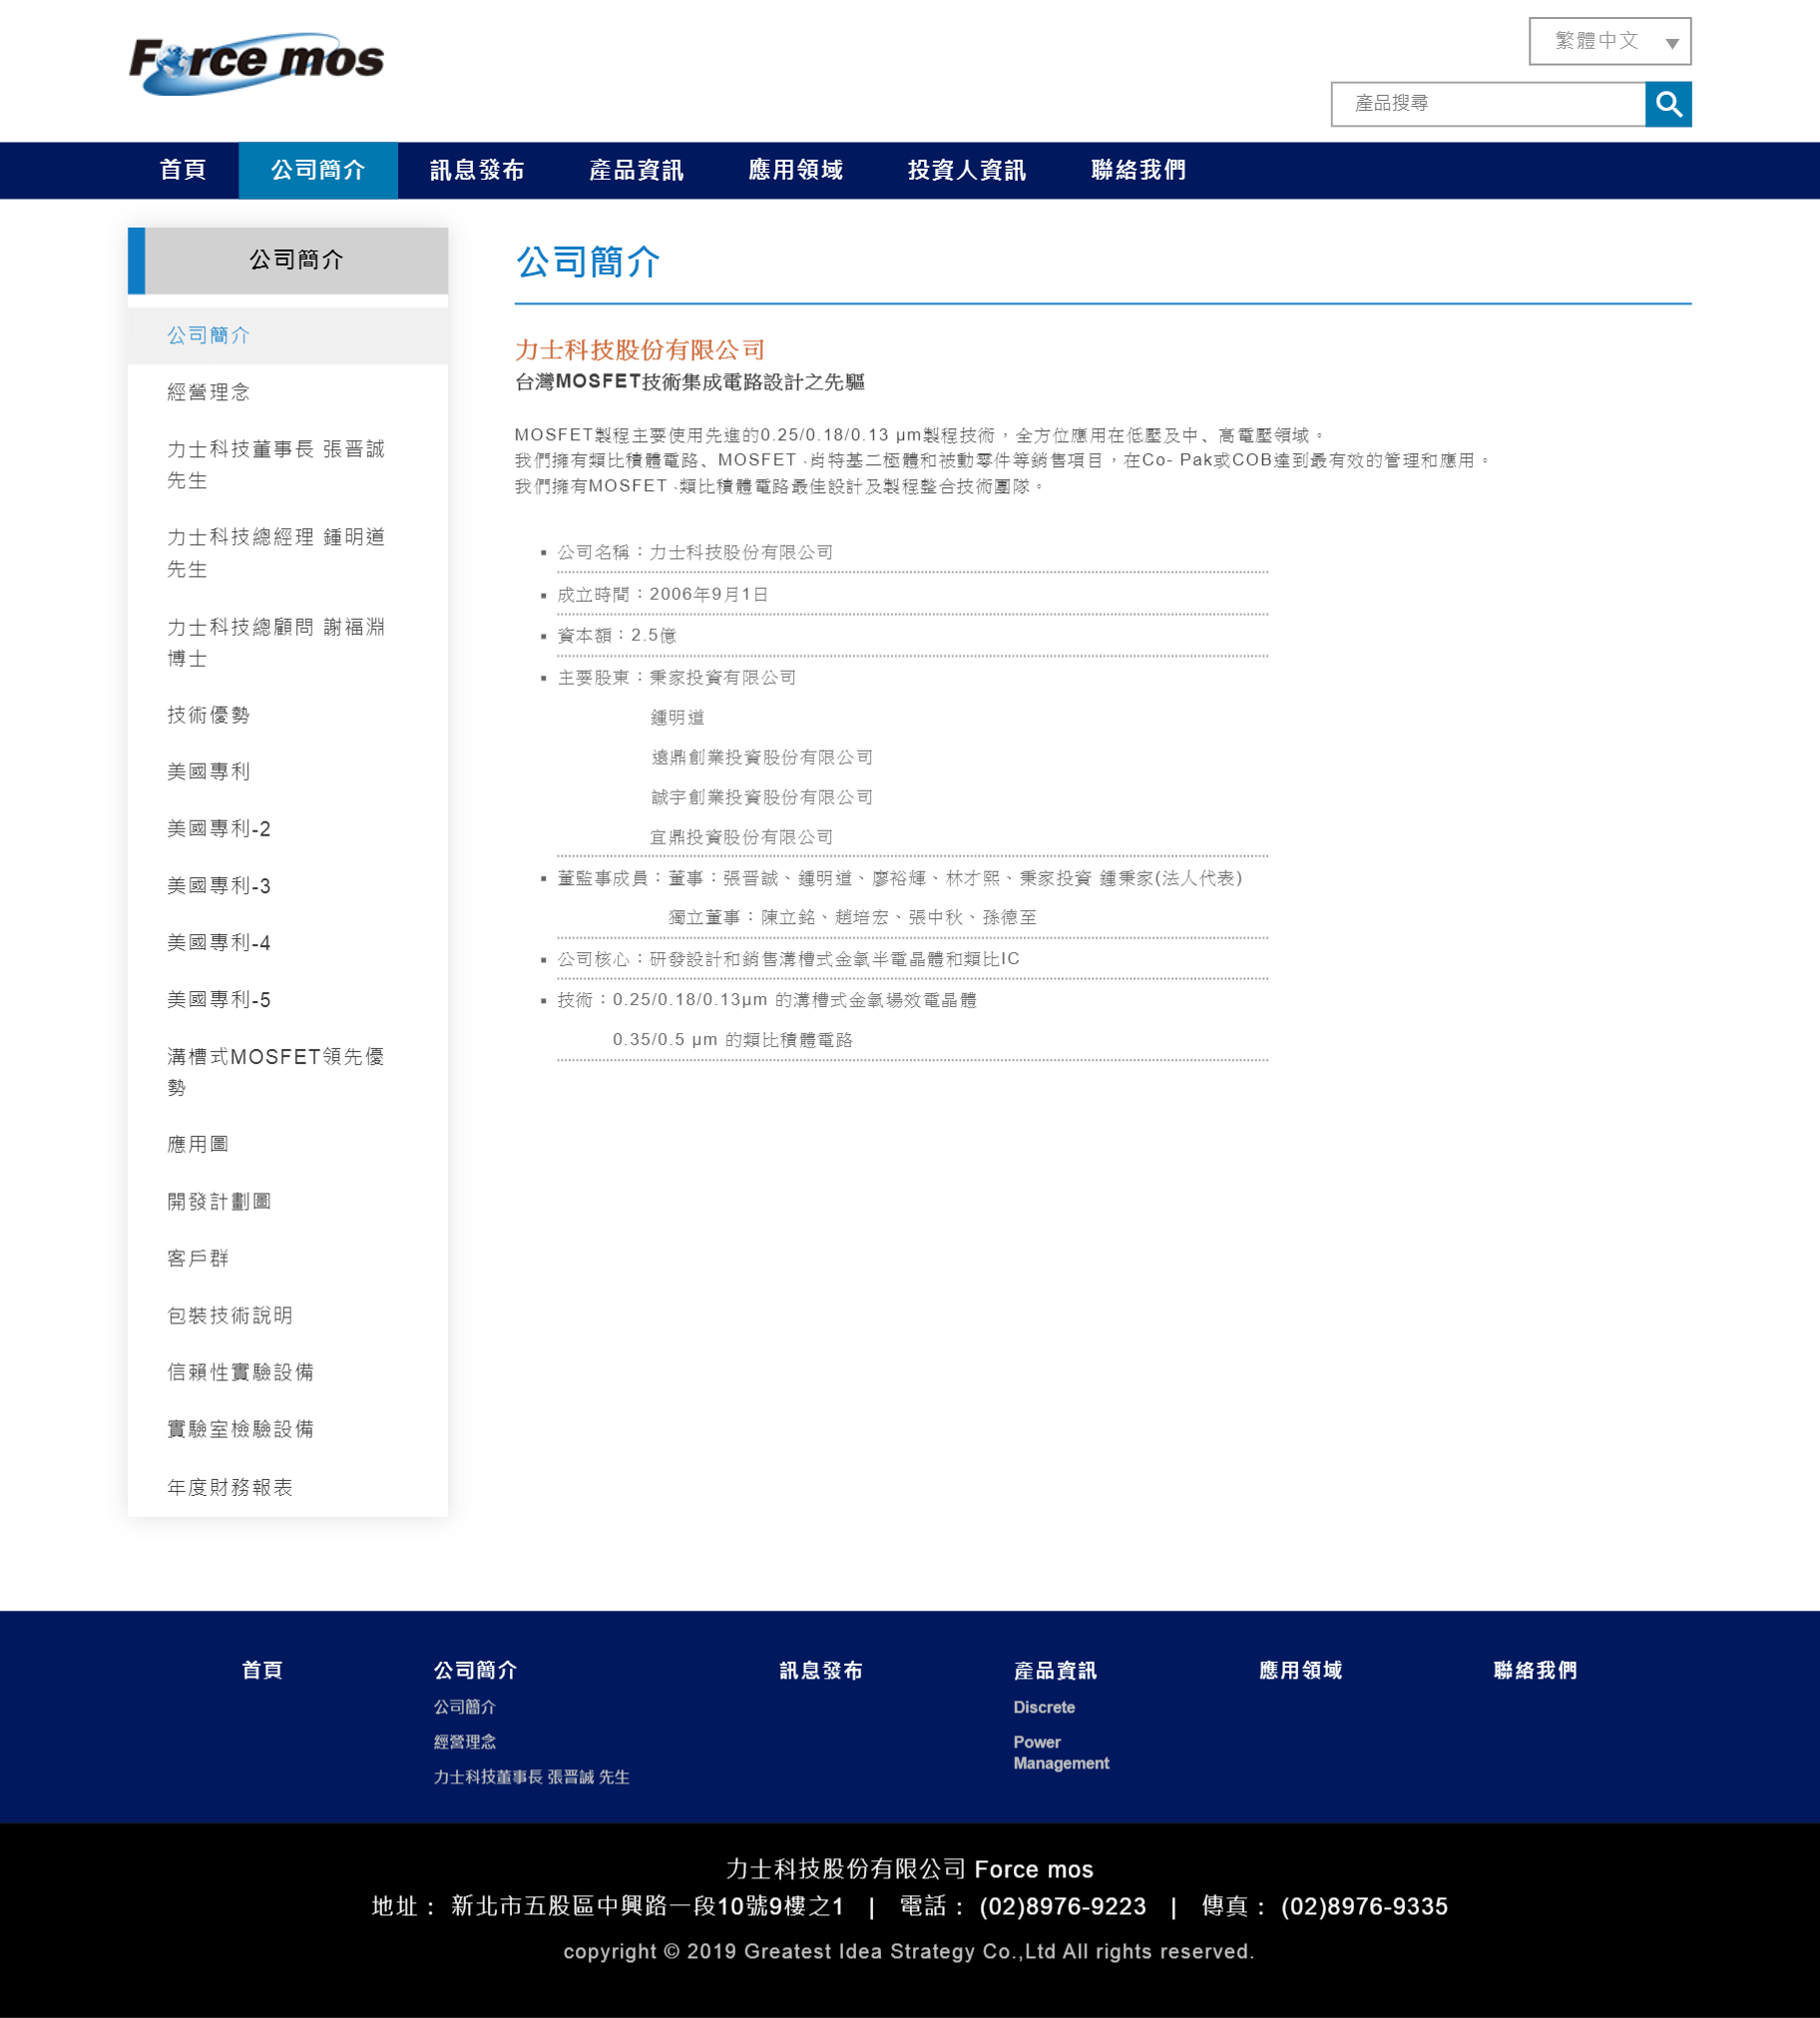This screenshot has width=1820, height=2018.
Task: Open 包裝技術說明 in the sidebar
Action: click(288, 1315)
